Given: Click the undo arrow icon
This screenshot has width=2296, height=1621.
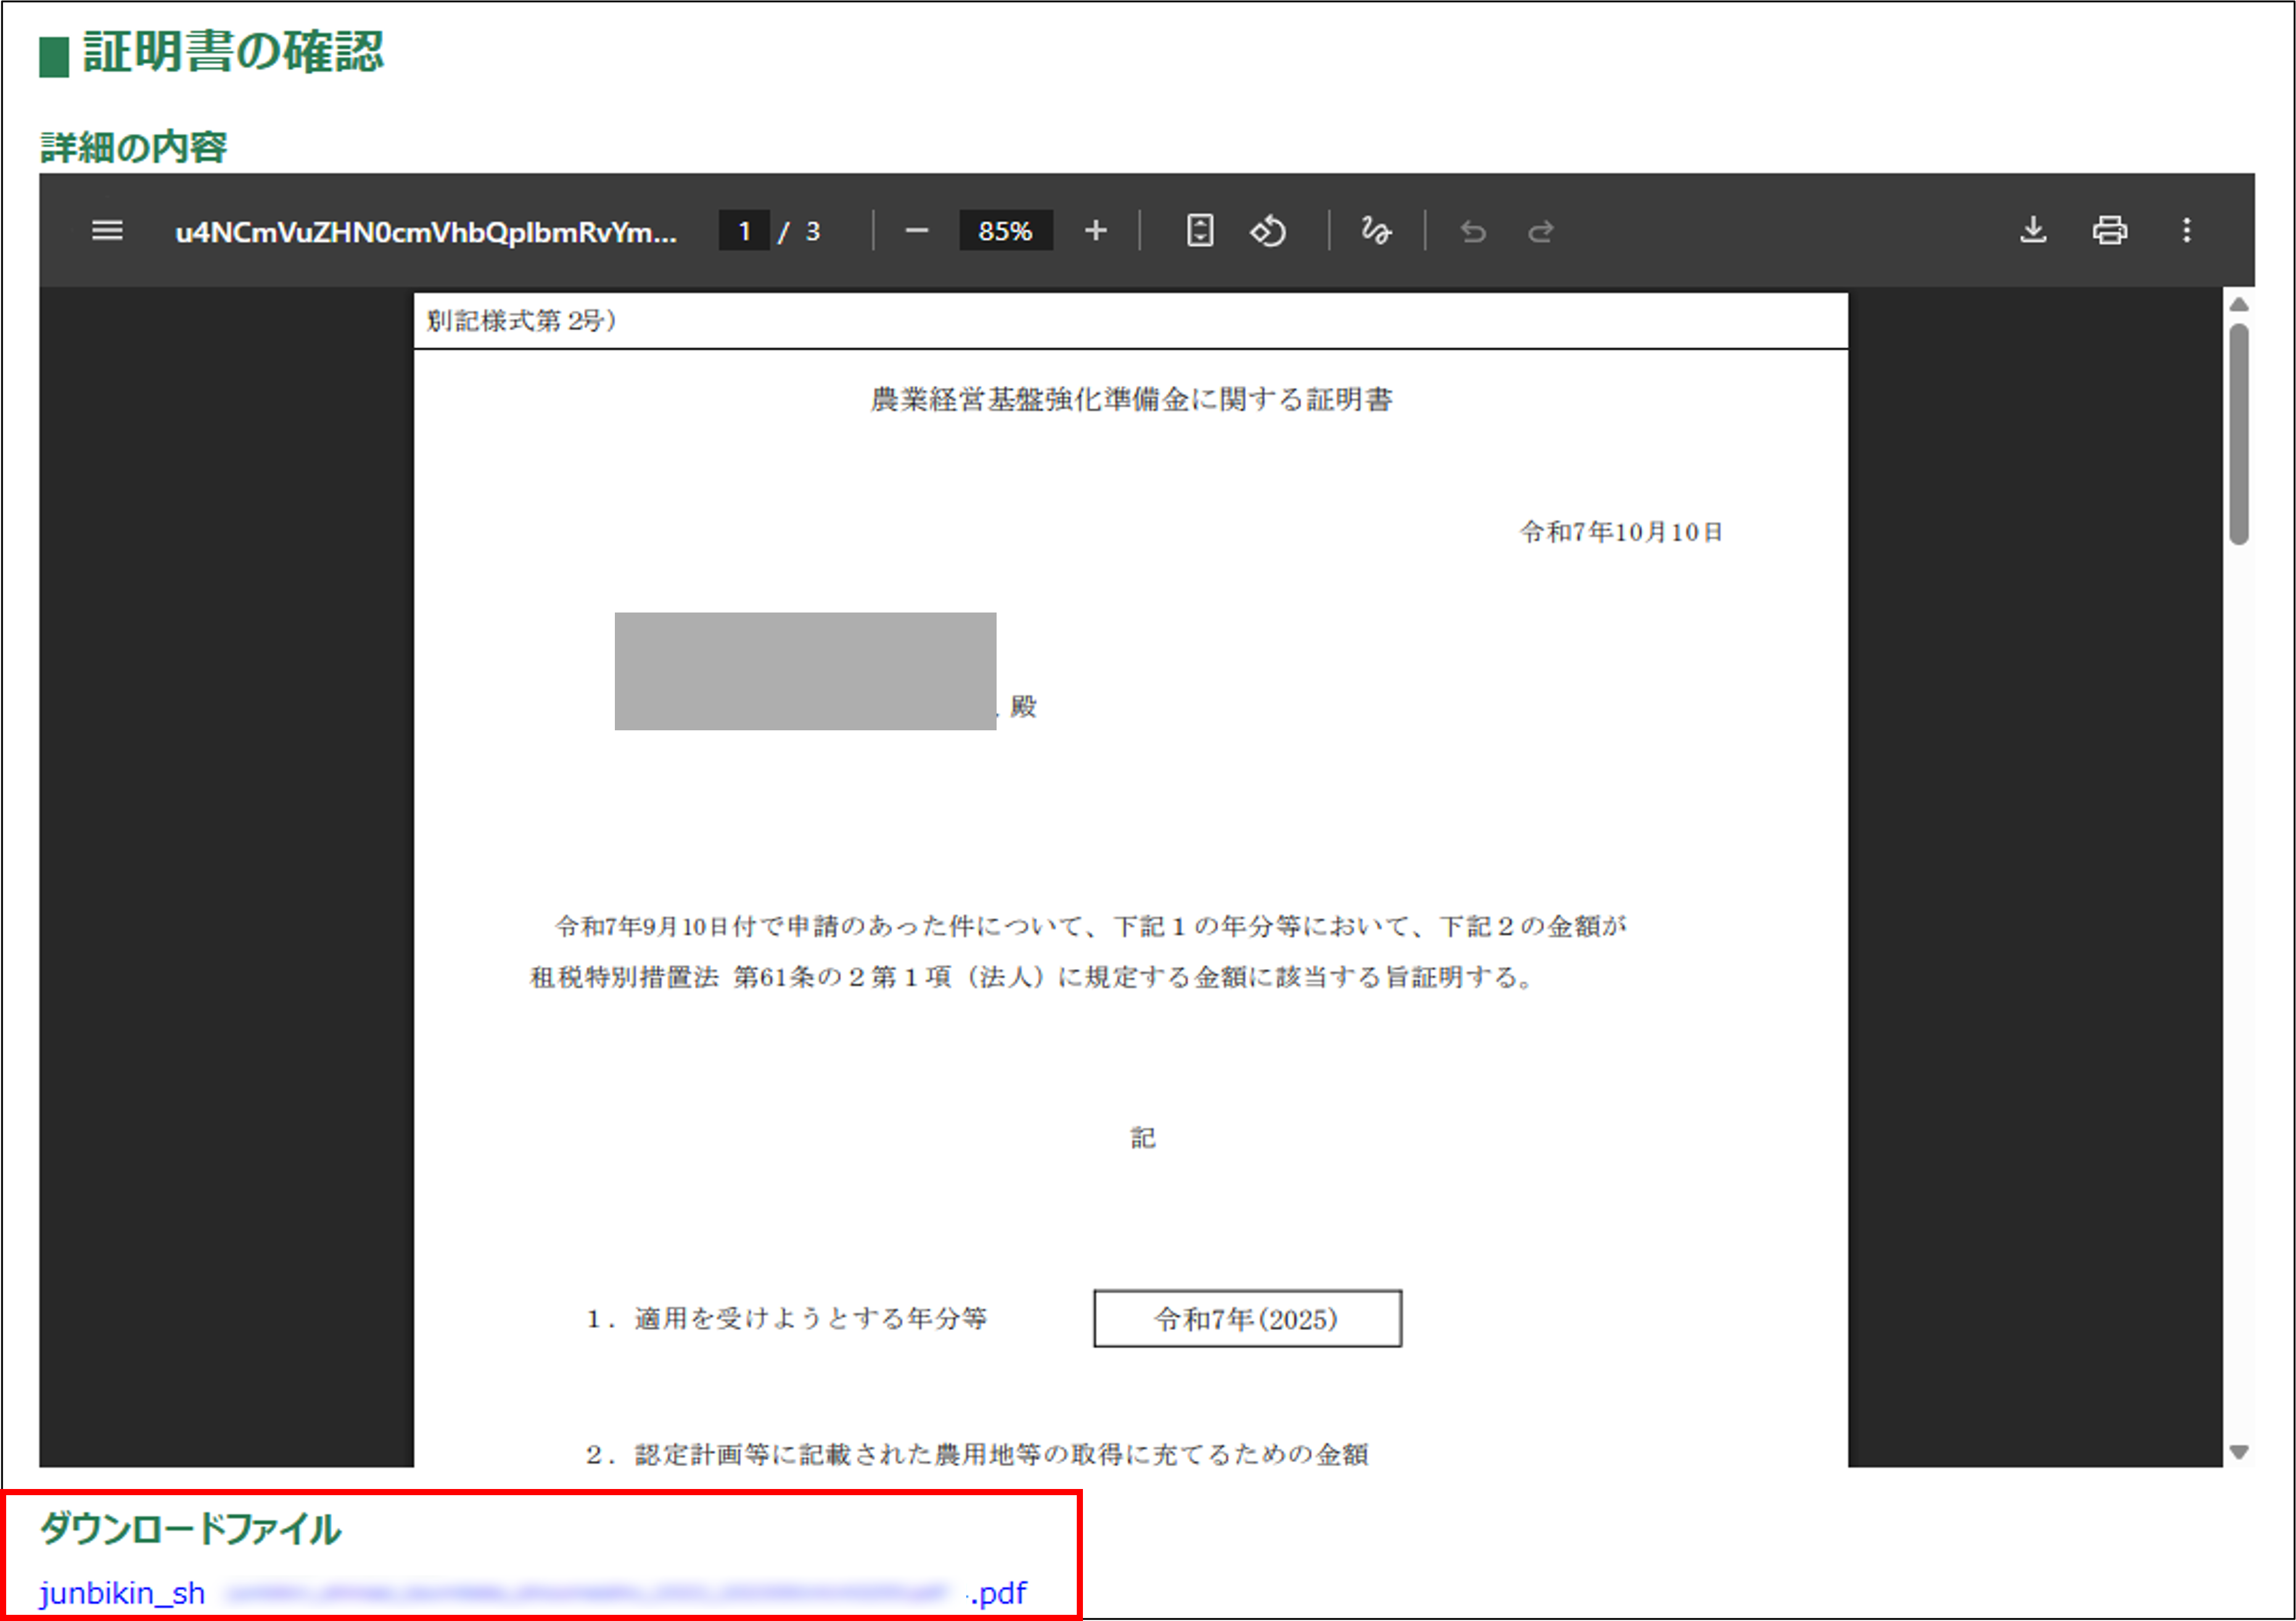Looking at the screenshot, I should click(x=1473, y=231).
